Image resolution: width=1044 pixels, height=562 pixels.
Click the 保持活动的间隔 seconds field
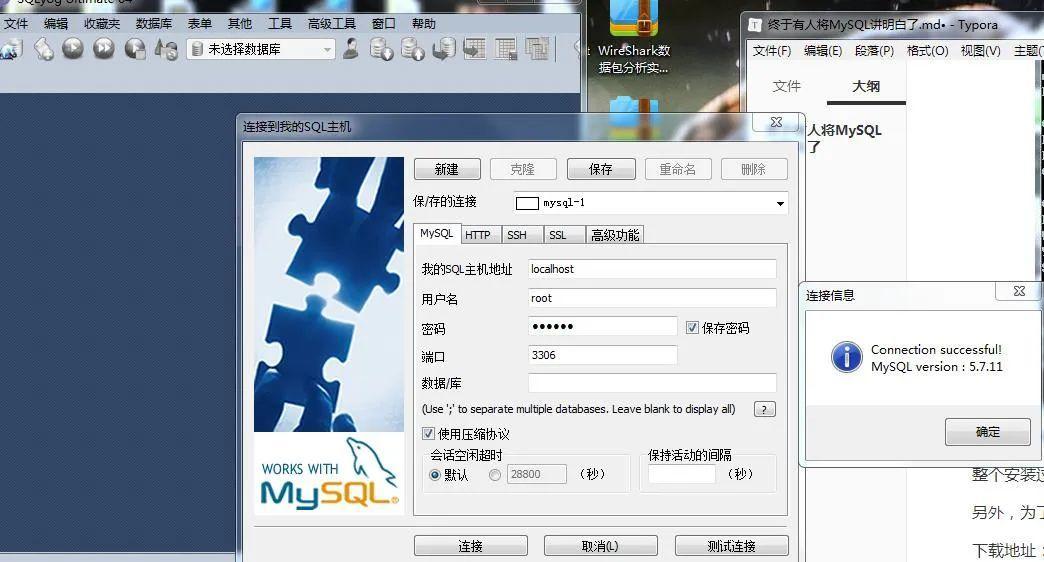click(682, 474)
